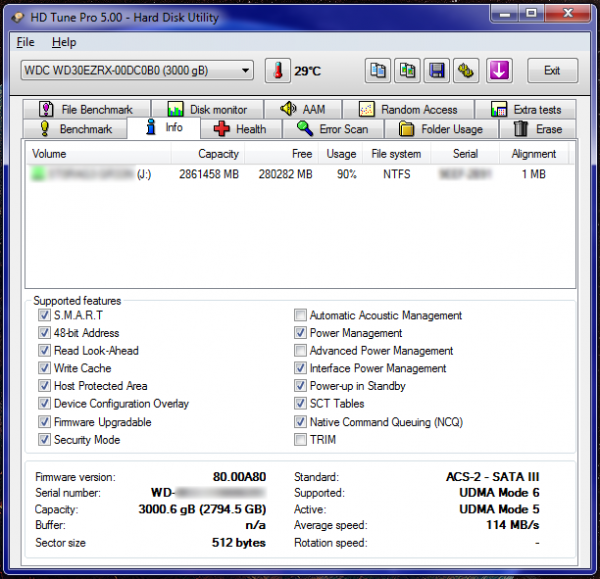Switch to the File Benchmark tab
The width and height of the screenshot is (600, 579).
point(86,109)
